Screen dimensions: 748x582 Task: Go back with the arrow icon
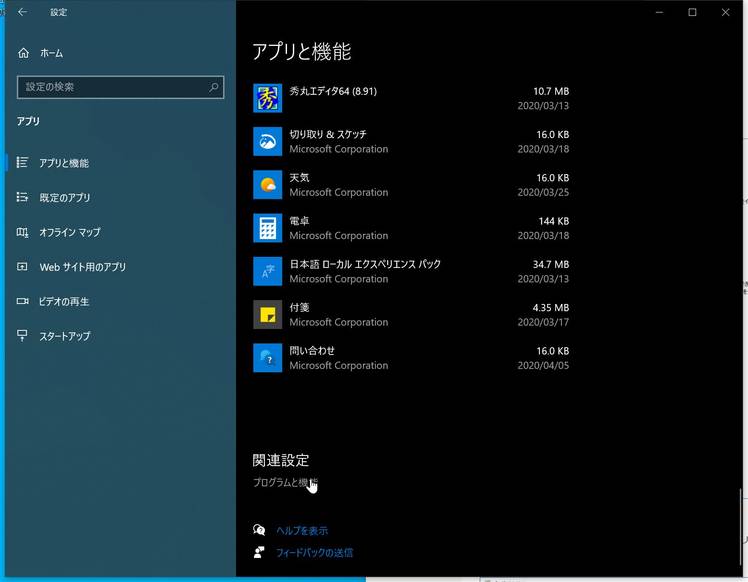coord(22,12)
